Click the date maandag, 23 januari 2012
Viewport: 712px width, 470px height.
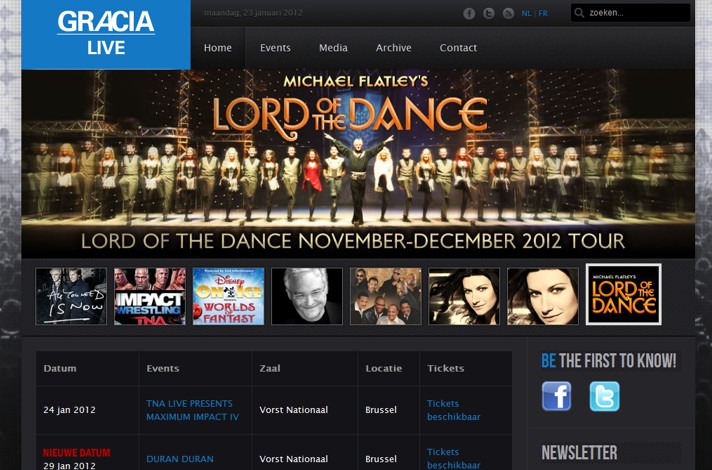253,13
